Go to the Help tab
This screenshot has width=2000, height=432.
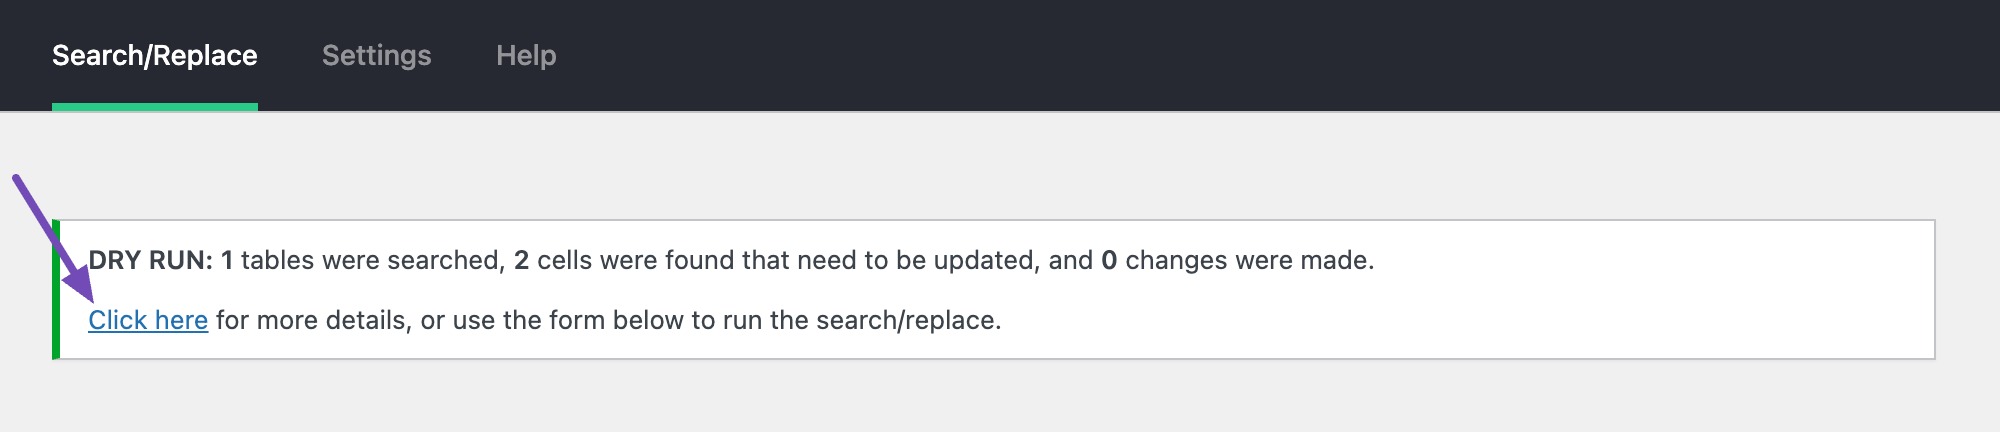tap(526, 56)
